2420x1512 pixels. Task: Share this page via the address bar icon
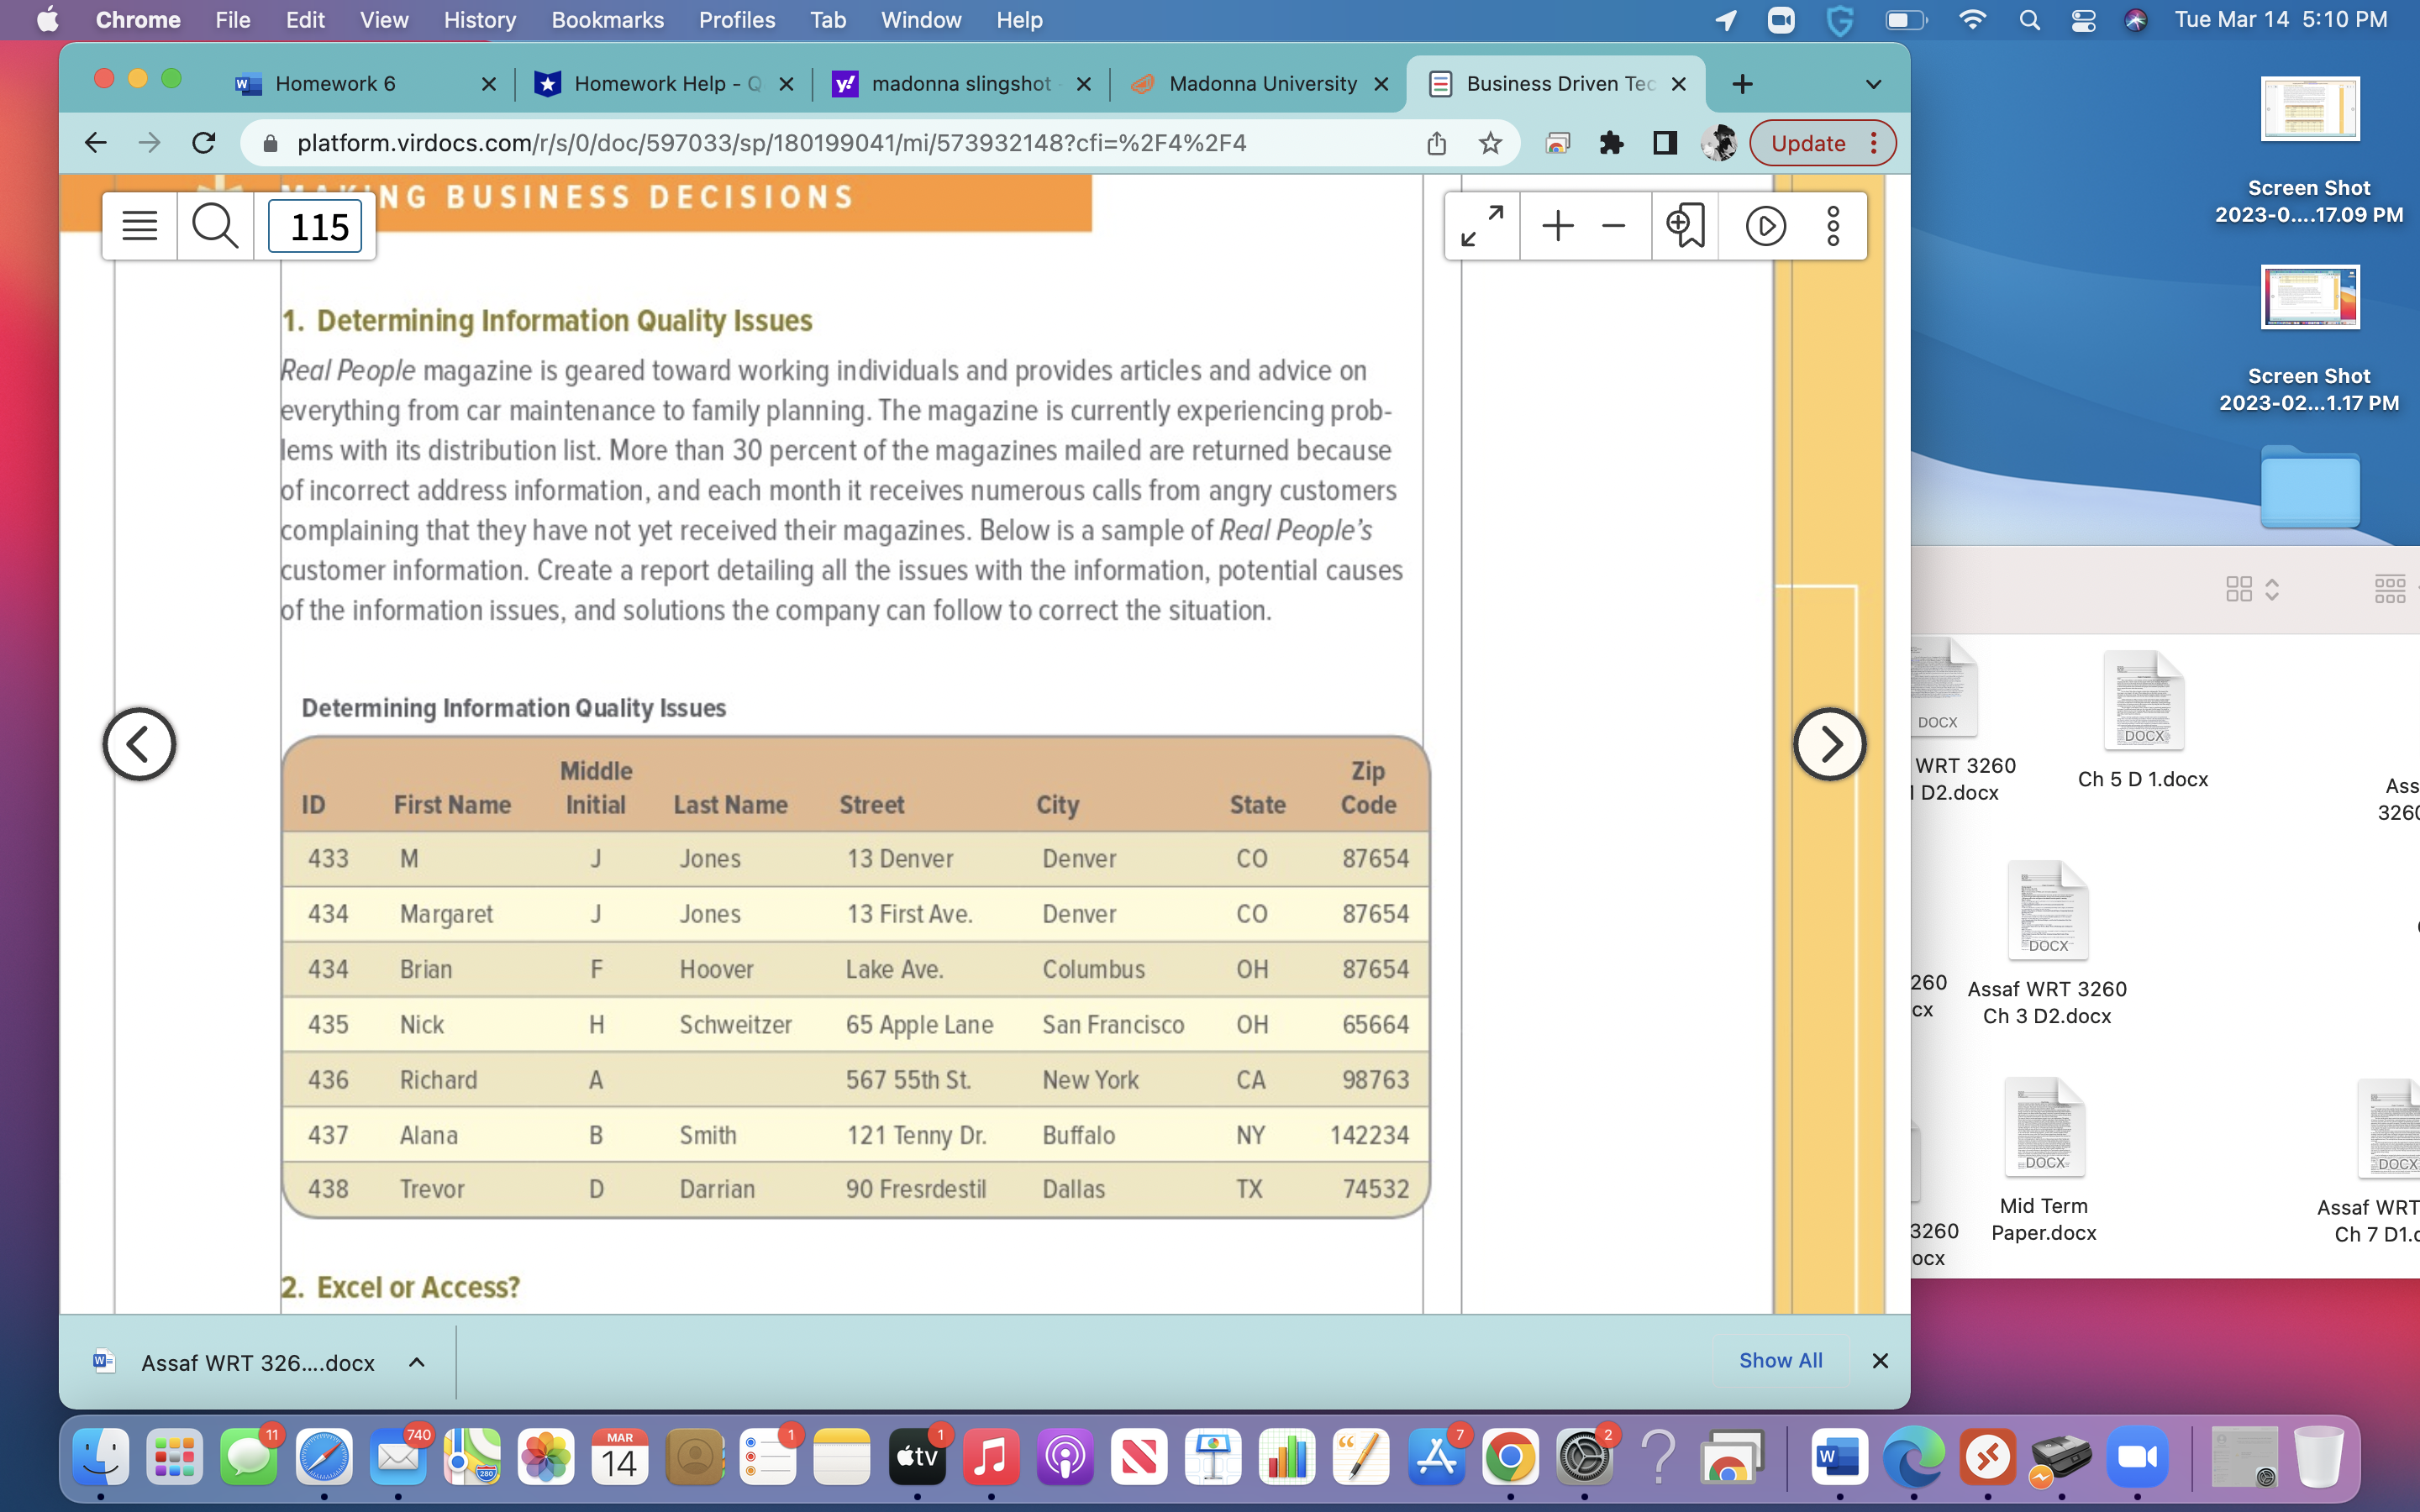pyautogui.click(x=1436, y=143)
